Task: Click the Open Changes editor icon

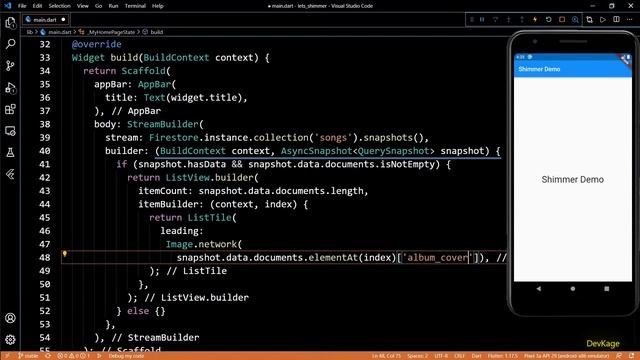Action: tap(589, 20)
